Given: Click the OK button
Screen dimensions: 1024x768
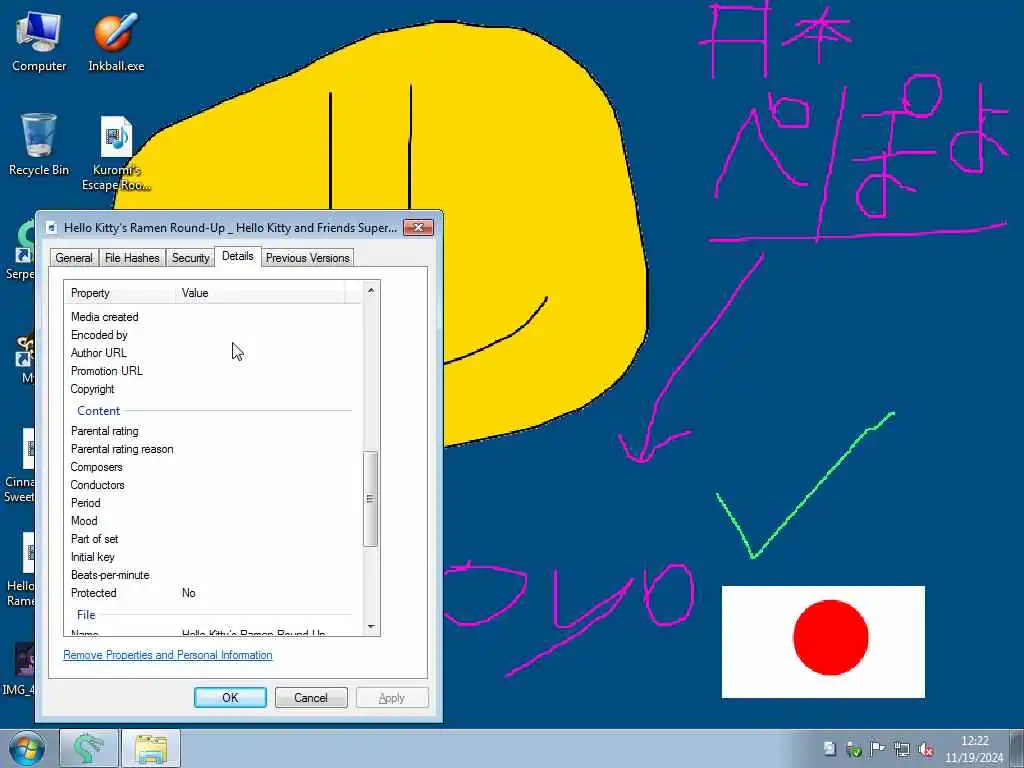Looking at the screenshot, I should tap(230, 697).
